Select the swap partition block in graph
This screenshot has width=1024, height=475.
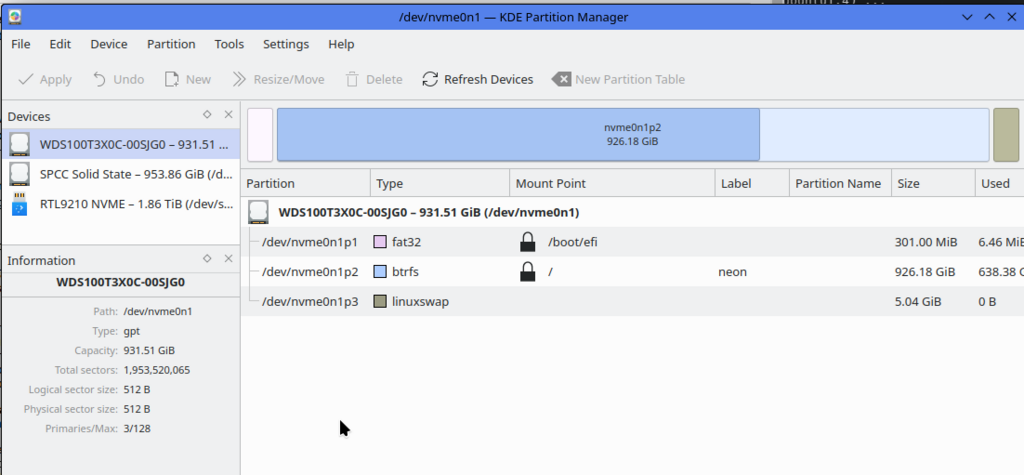[x=1006, y=135]
